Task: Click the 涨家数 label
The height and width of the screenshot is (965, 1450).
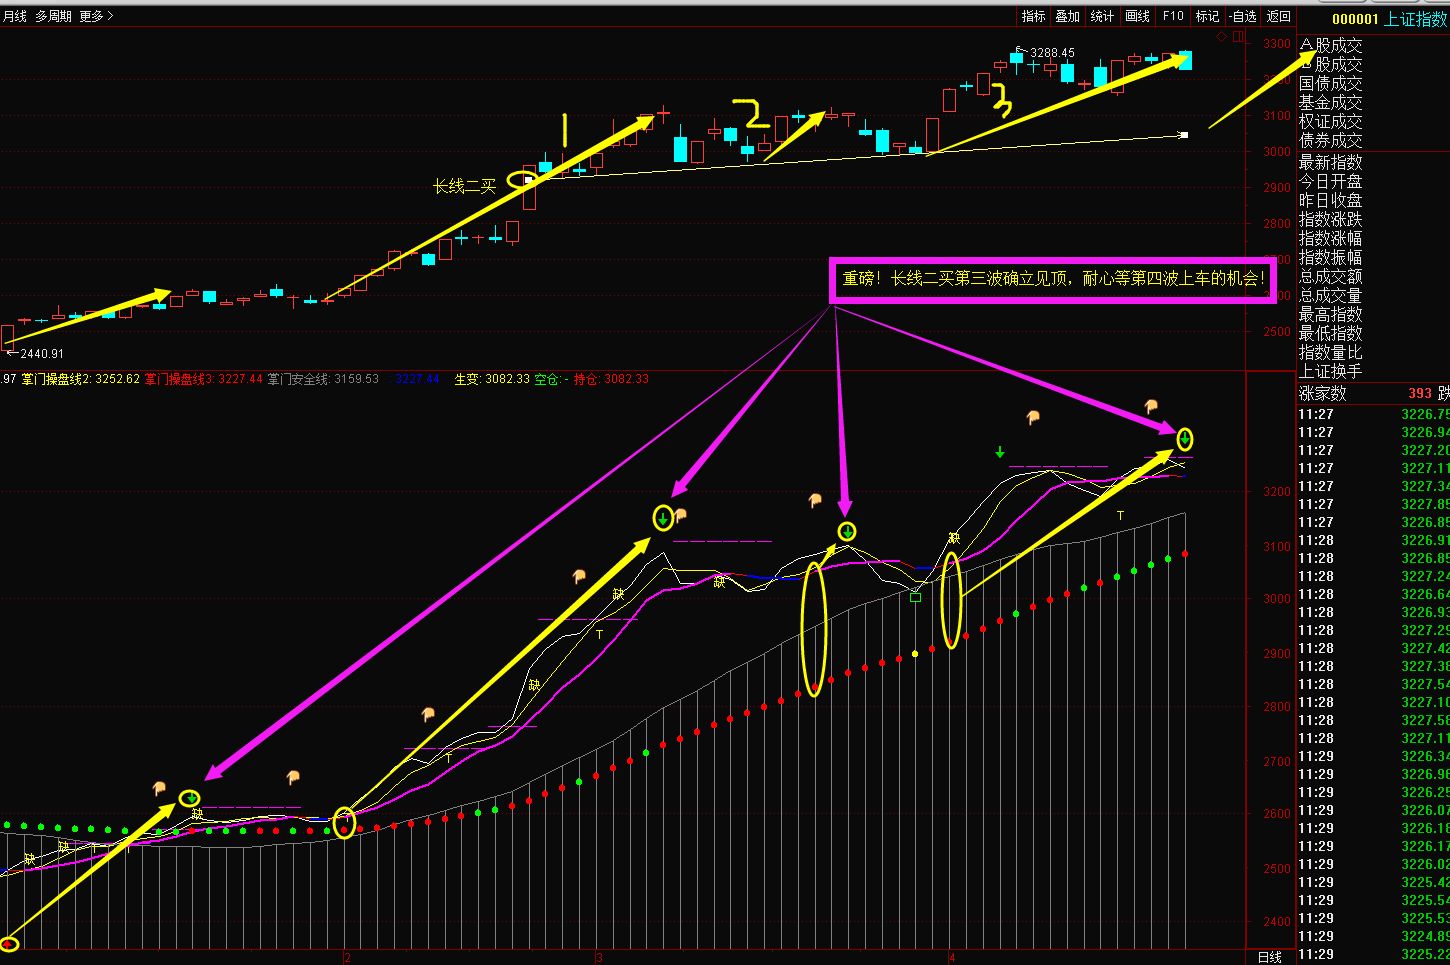Action: pos(1322,394)
